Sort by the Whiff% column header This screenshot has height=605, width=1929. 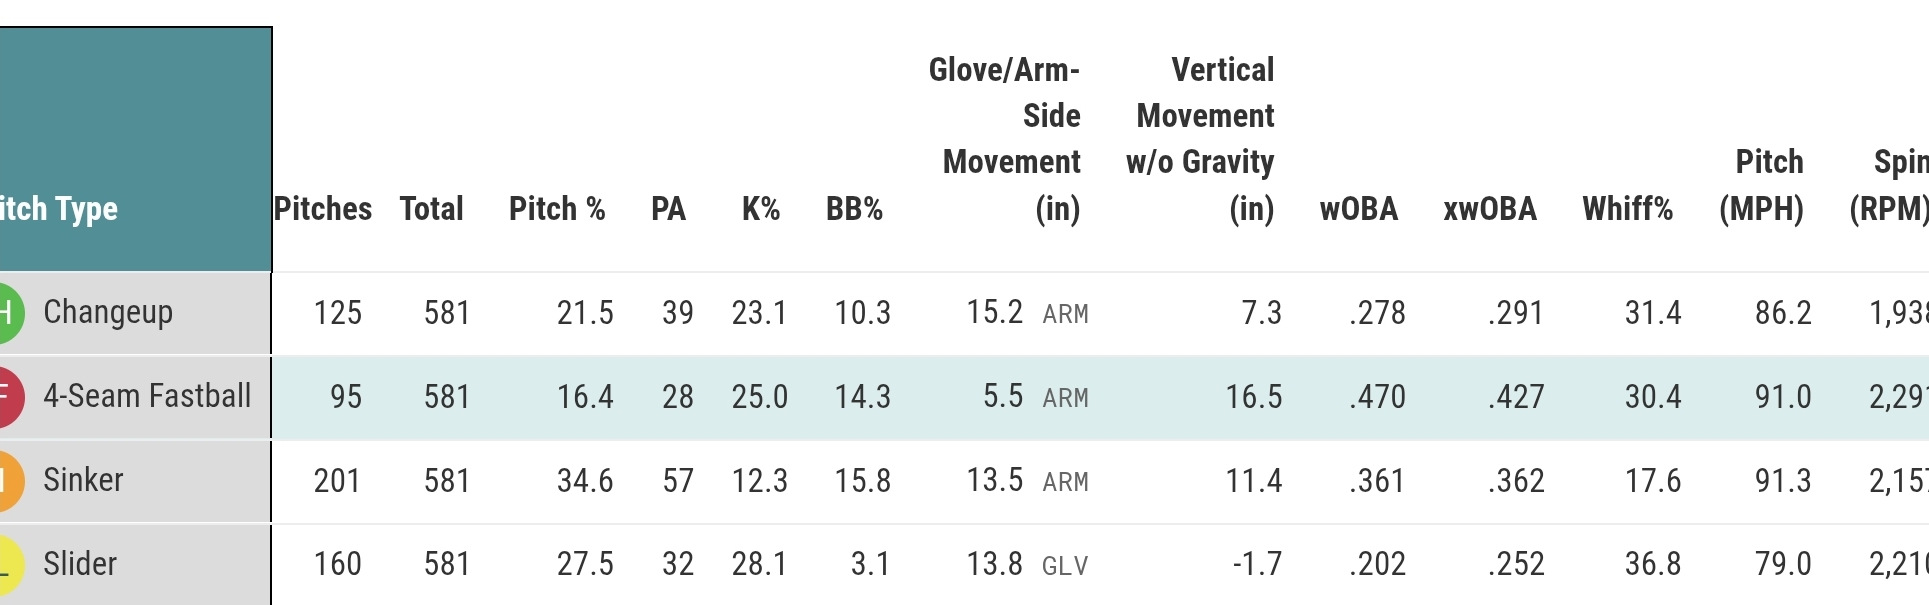pos(1627,209)
